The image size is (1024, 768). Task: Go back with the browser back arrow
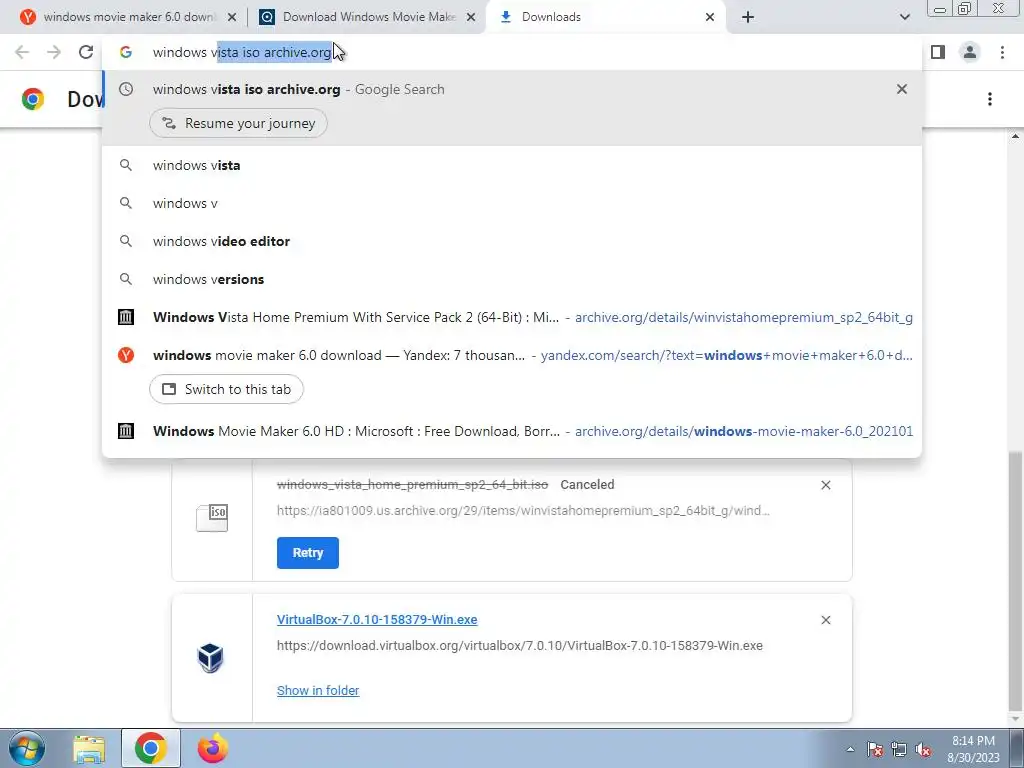point(22,52)
